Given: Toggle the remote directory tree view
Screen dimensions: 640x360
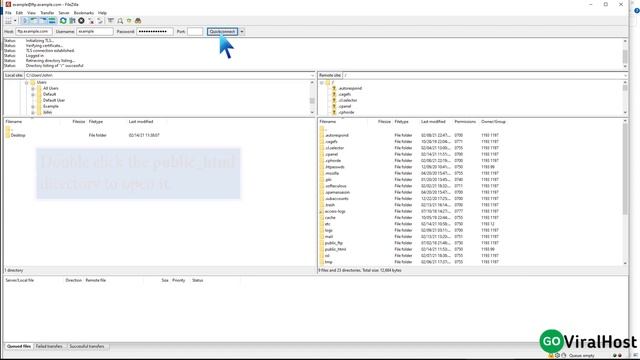Looking at the screenshot, I should (43, 20).
